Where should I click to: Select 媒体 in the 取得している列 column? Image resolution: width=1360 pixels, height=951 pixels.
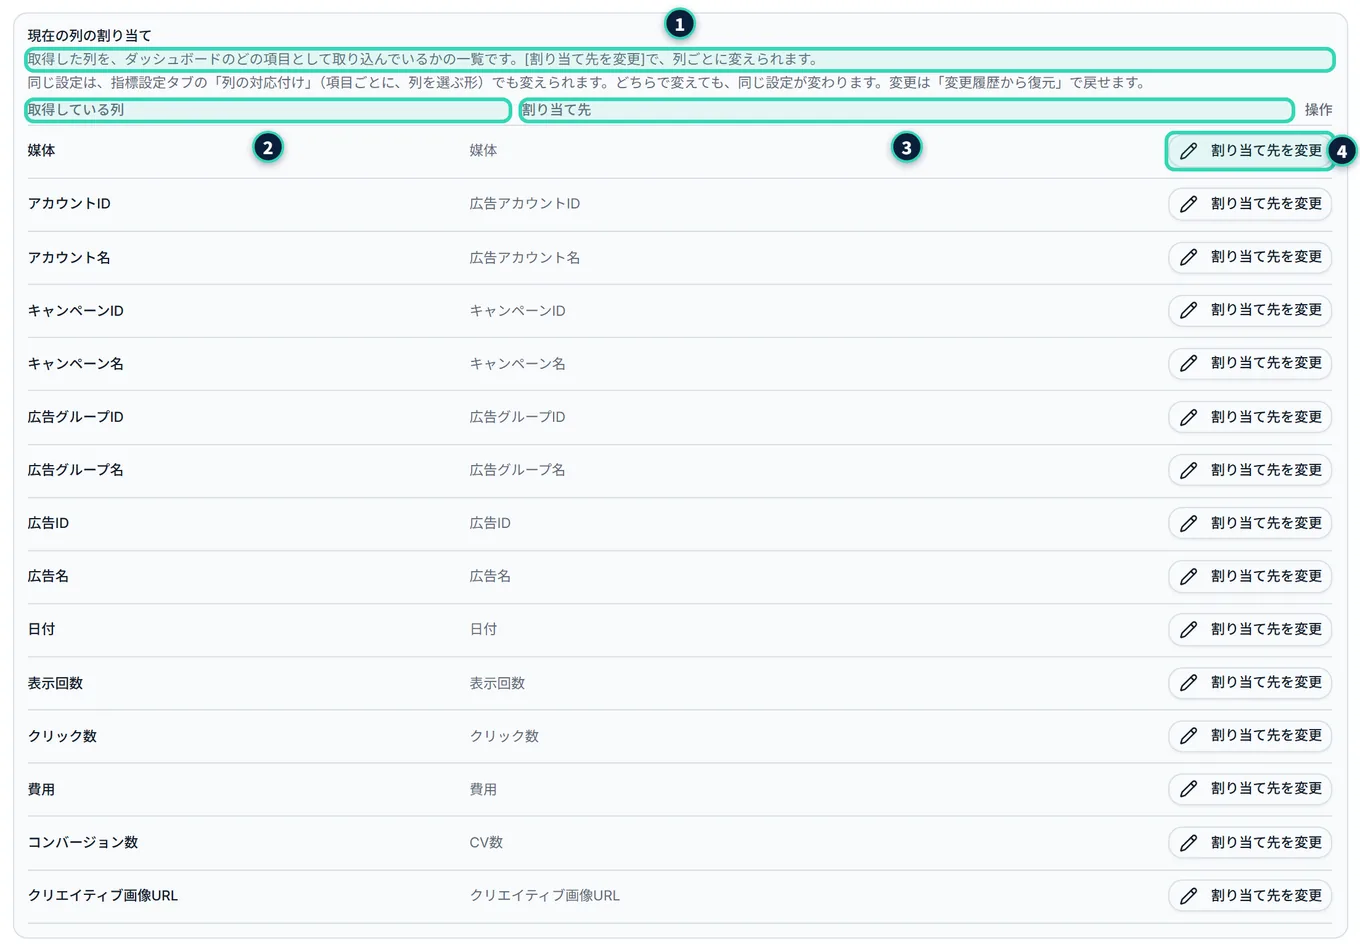coord(42,150)
